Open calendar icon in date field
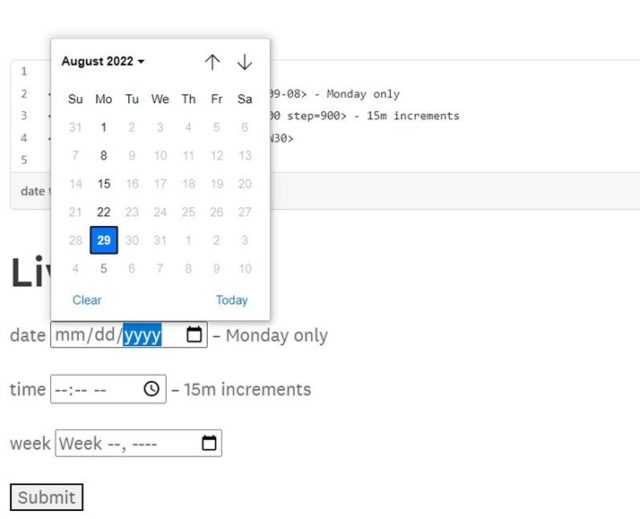The image size is (640, 519). pos(194,335)
